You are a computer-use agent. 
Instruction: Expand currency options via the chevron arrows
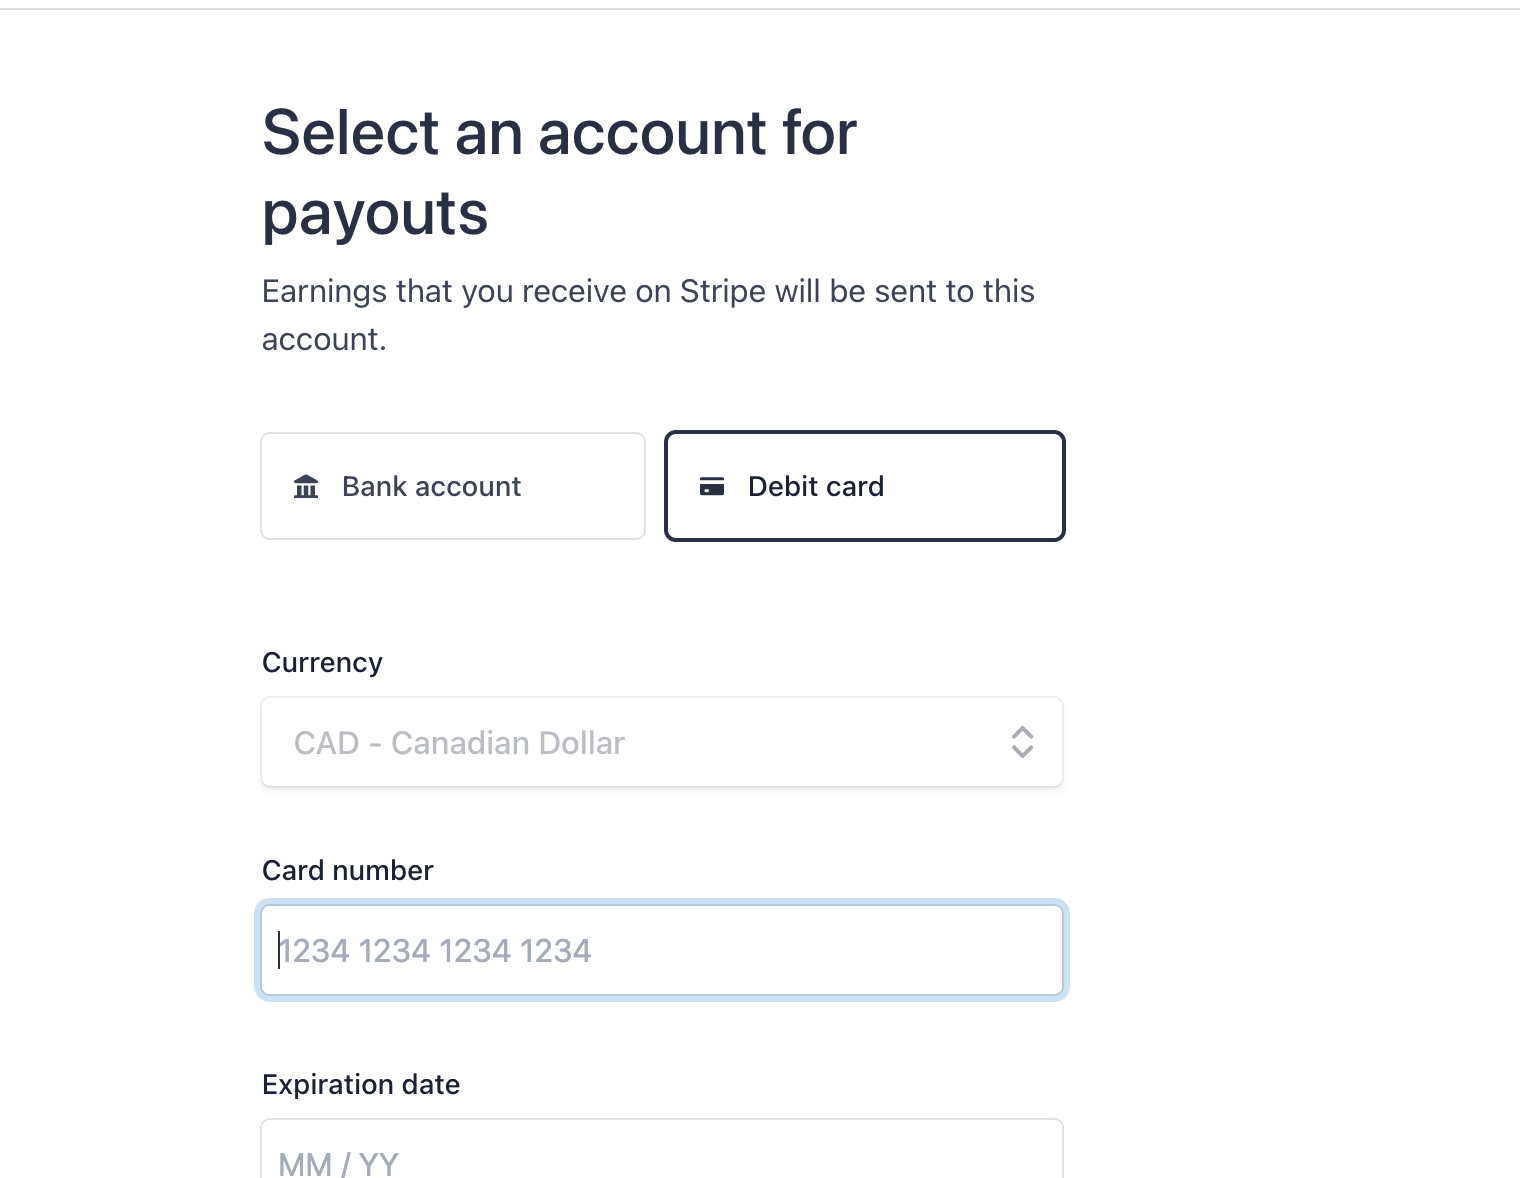[x=1022, y=742]
